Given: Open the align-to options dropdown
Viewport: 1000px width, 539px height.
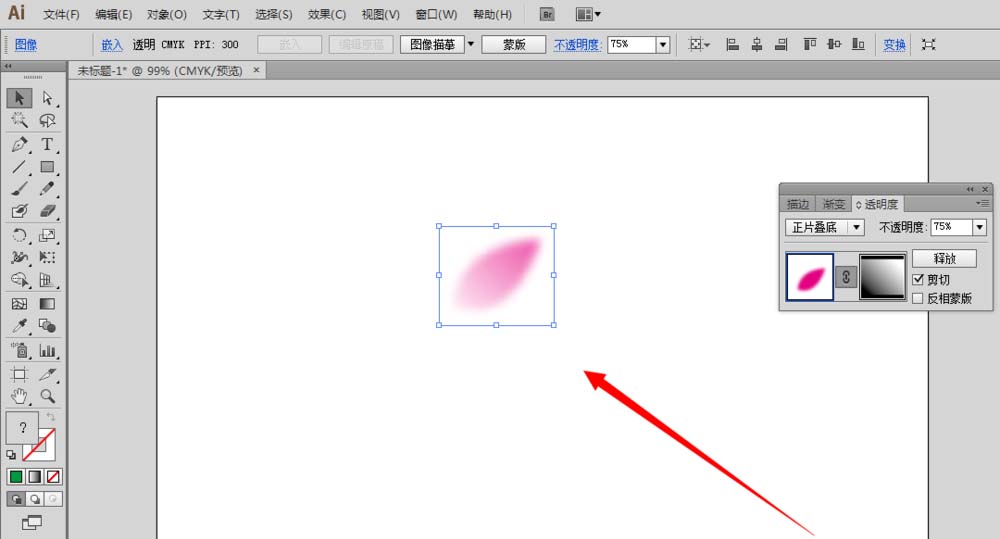Looking at the screenshot, I should click(x=699, y=45).
